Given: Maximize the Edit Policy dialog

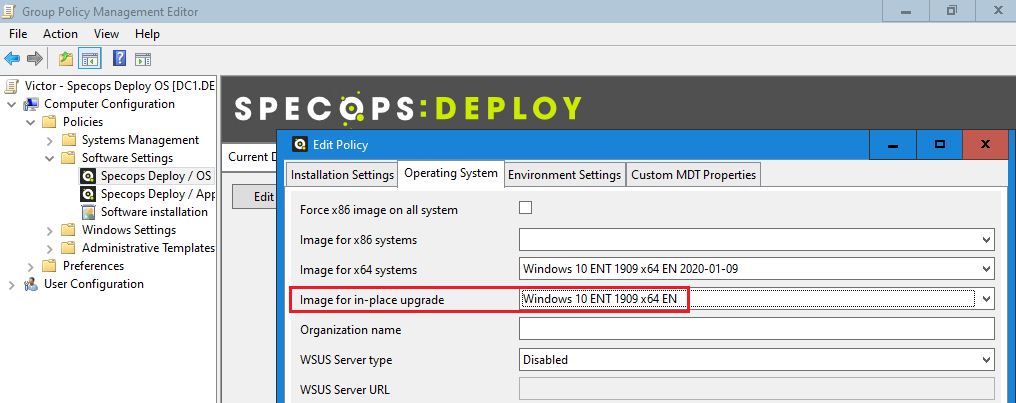Looking at the screenshot, I should pos(940,144).
